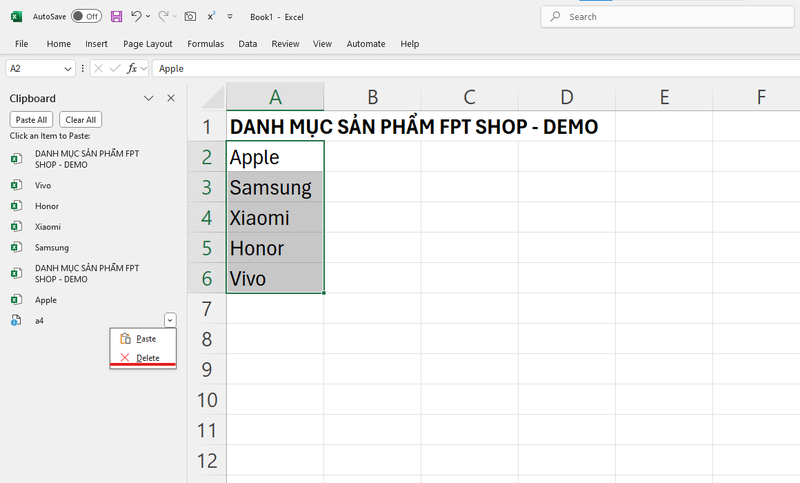
Task: Click cell containing Apple
Action: pyautogui.click(x=275, y=157)
